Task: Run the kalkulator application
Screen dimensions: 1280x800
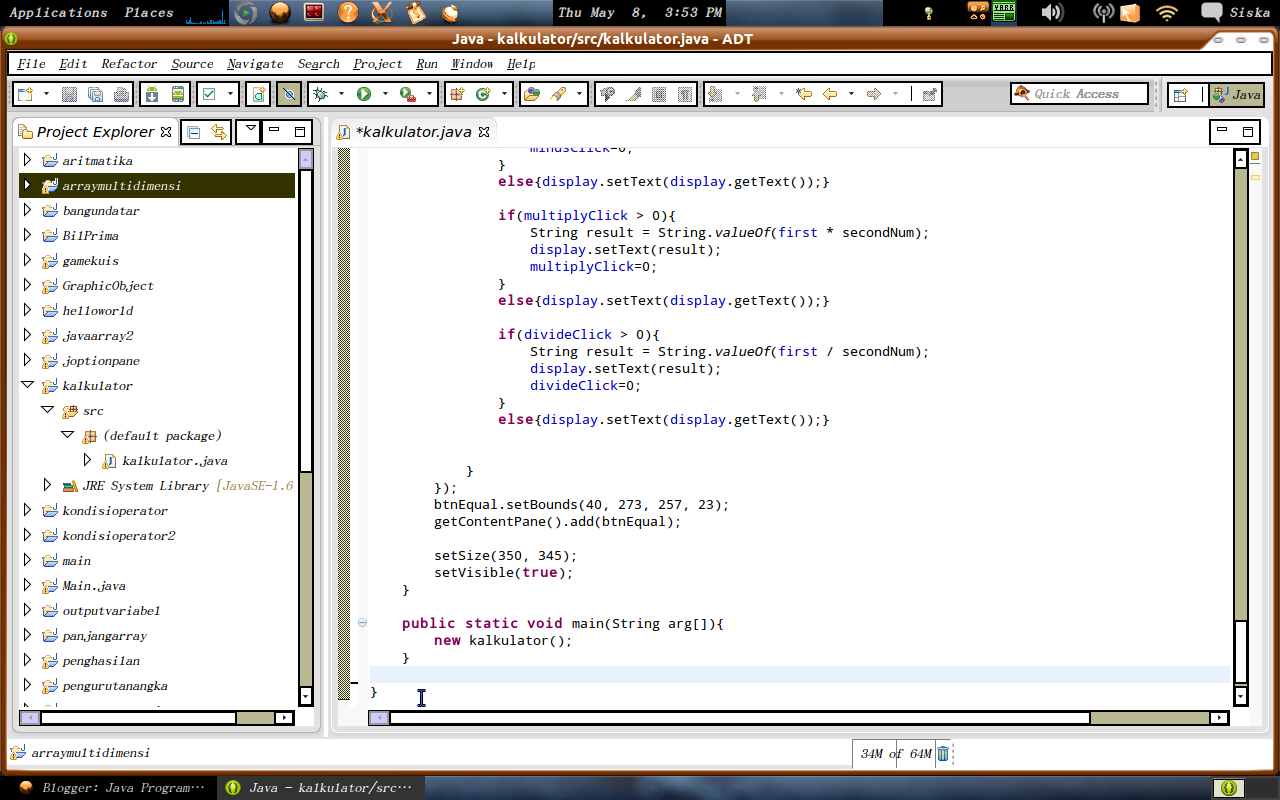Action: (x=362, y=93)
